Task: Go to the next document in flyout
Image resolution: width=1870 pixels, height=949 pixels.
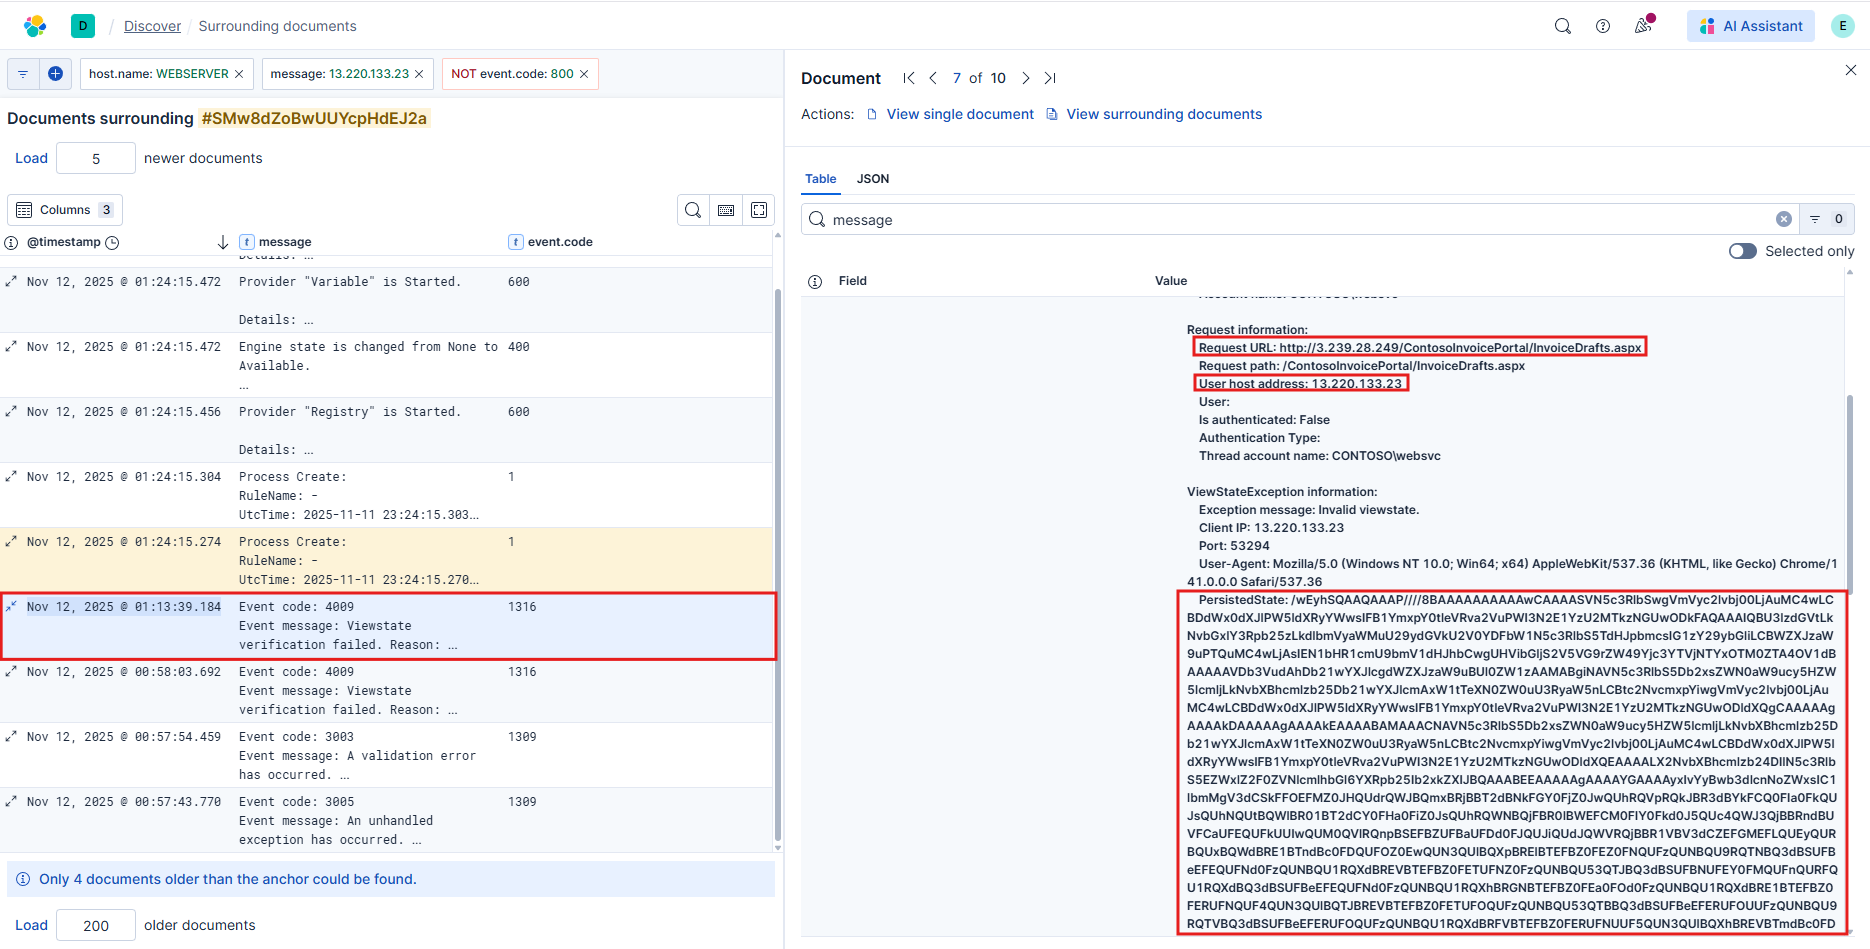Action: pos(1026,78)
